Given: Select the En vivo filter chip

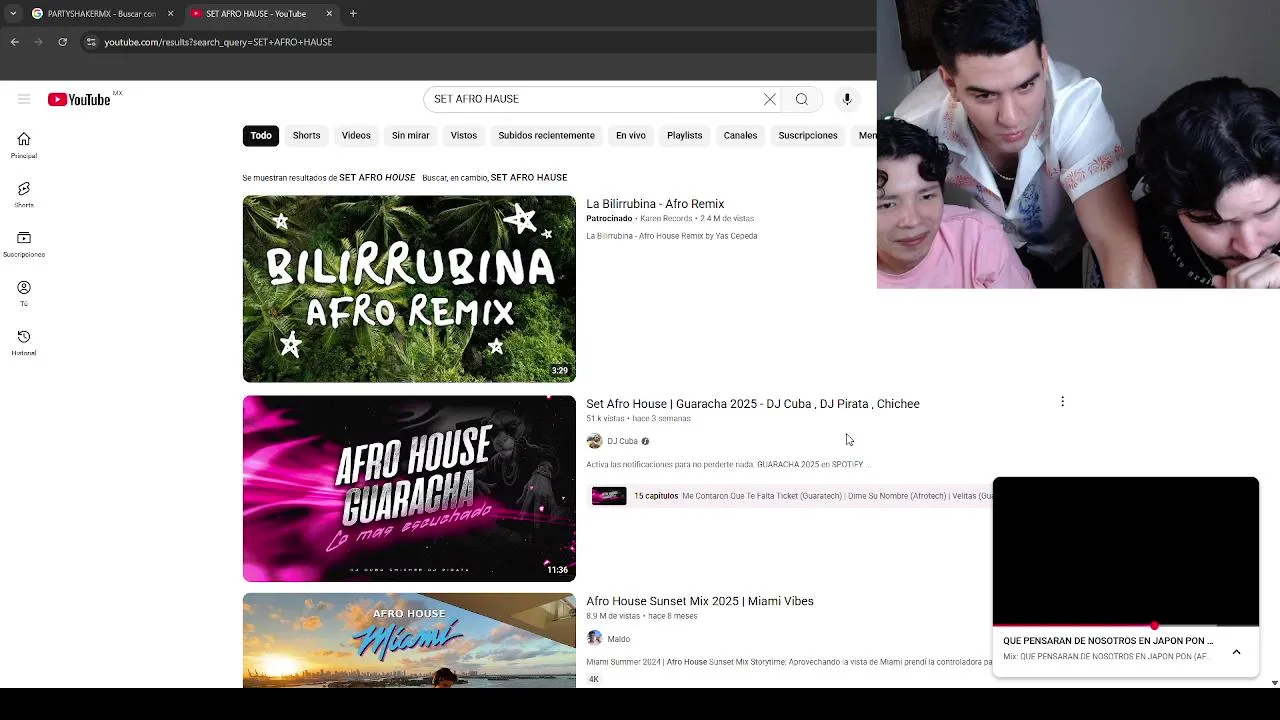Looking at the screenshot, I should pos(630,135).
